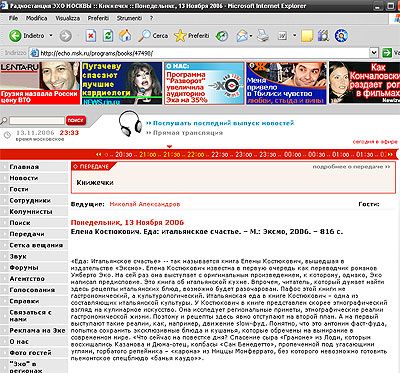Open the Visualizza menu

tap(67, 18)
